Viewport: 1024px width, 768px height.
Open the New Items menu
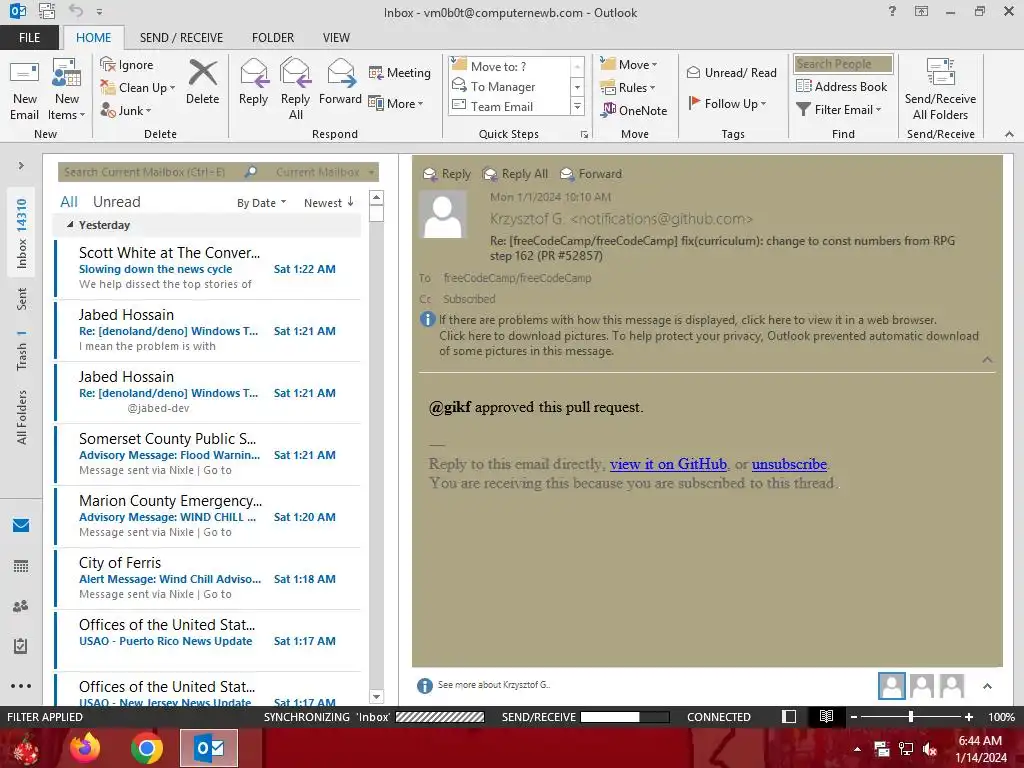(x=67, y=90)
